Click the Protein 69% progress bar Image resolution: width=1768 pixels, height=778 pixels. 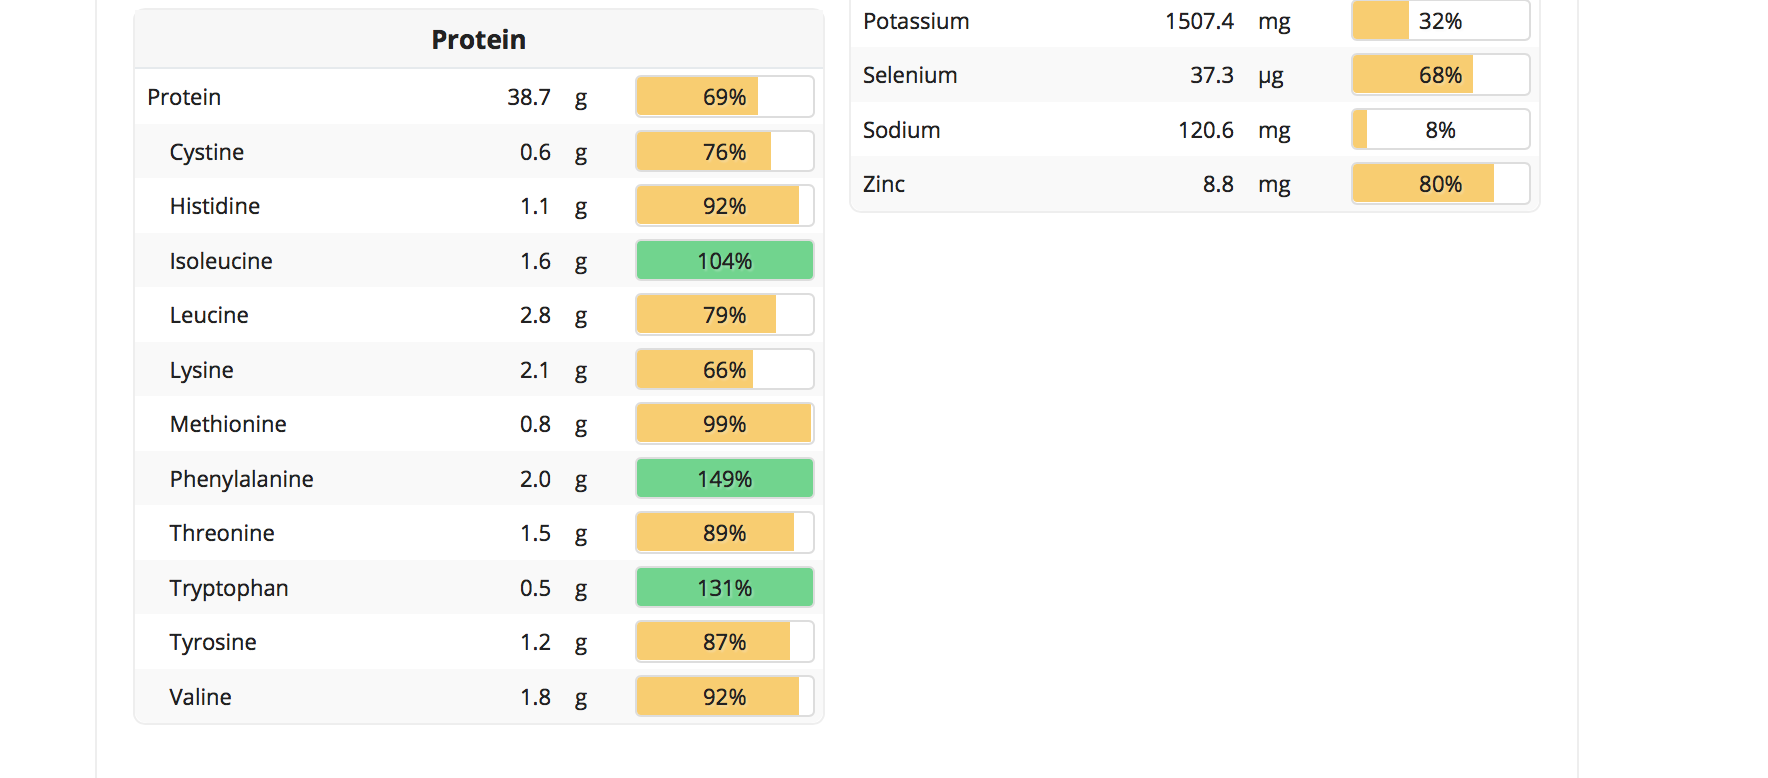click(x=724, y=97)
